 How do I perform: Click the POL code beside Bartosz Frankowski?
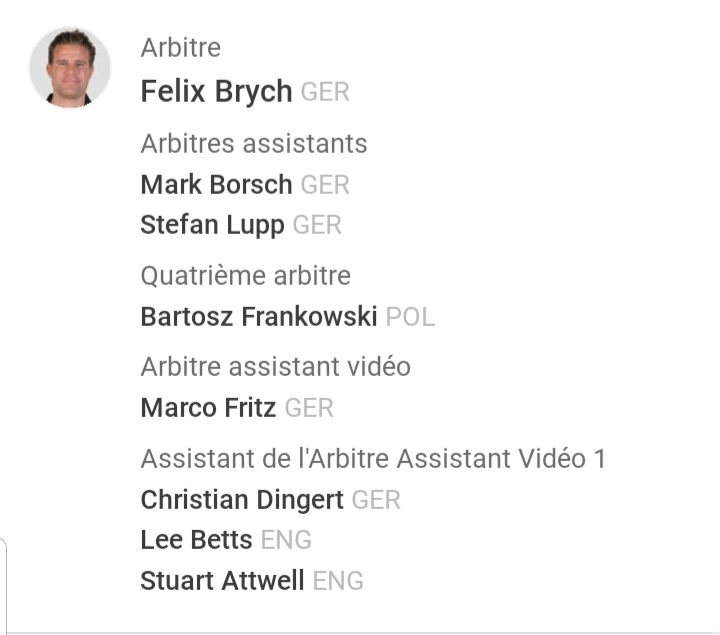(410, 317)
